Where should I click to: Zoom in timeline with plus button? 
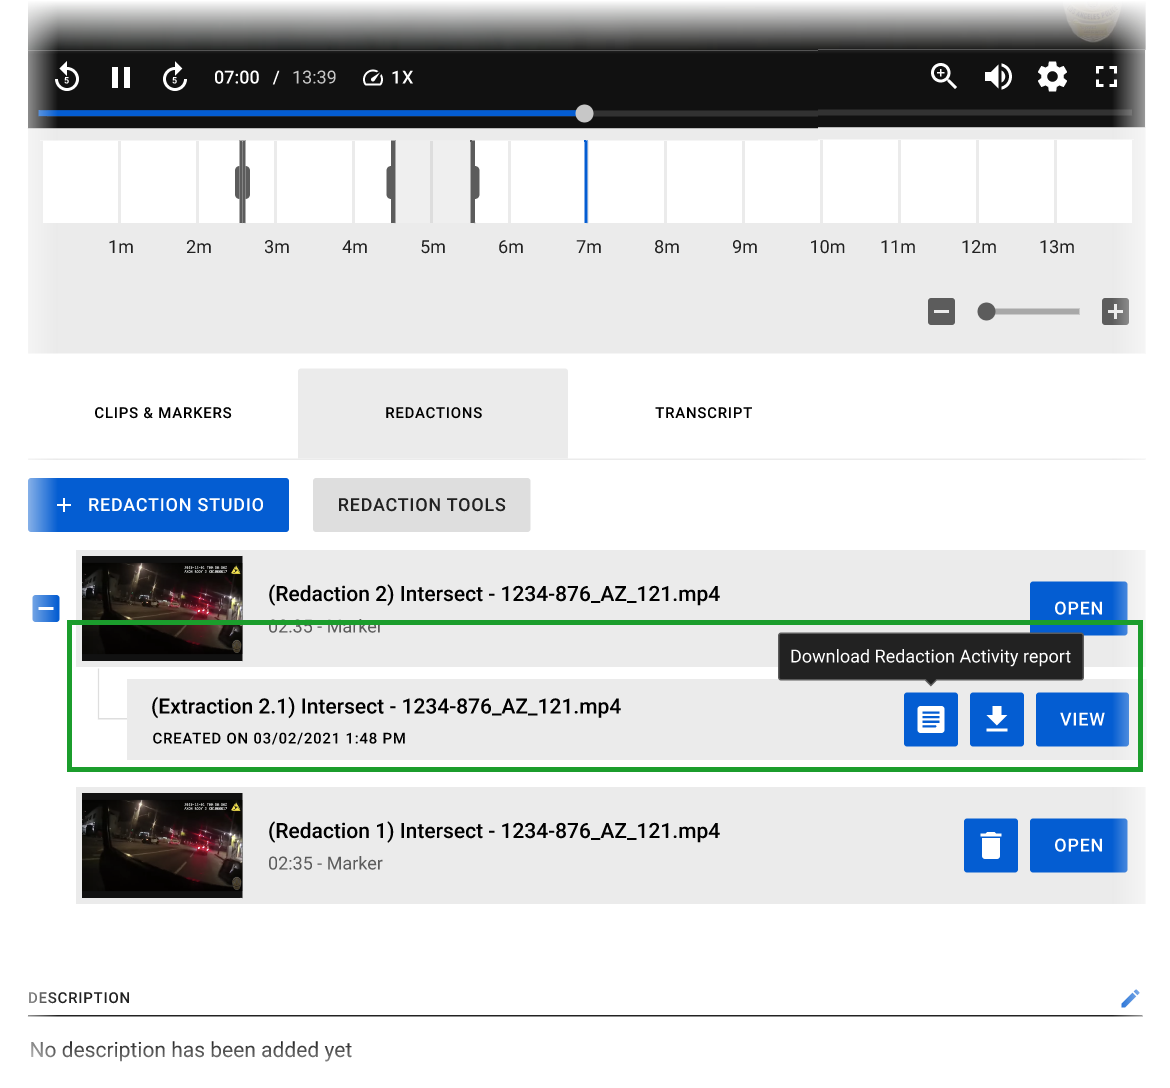1115,312
